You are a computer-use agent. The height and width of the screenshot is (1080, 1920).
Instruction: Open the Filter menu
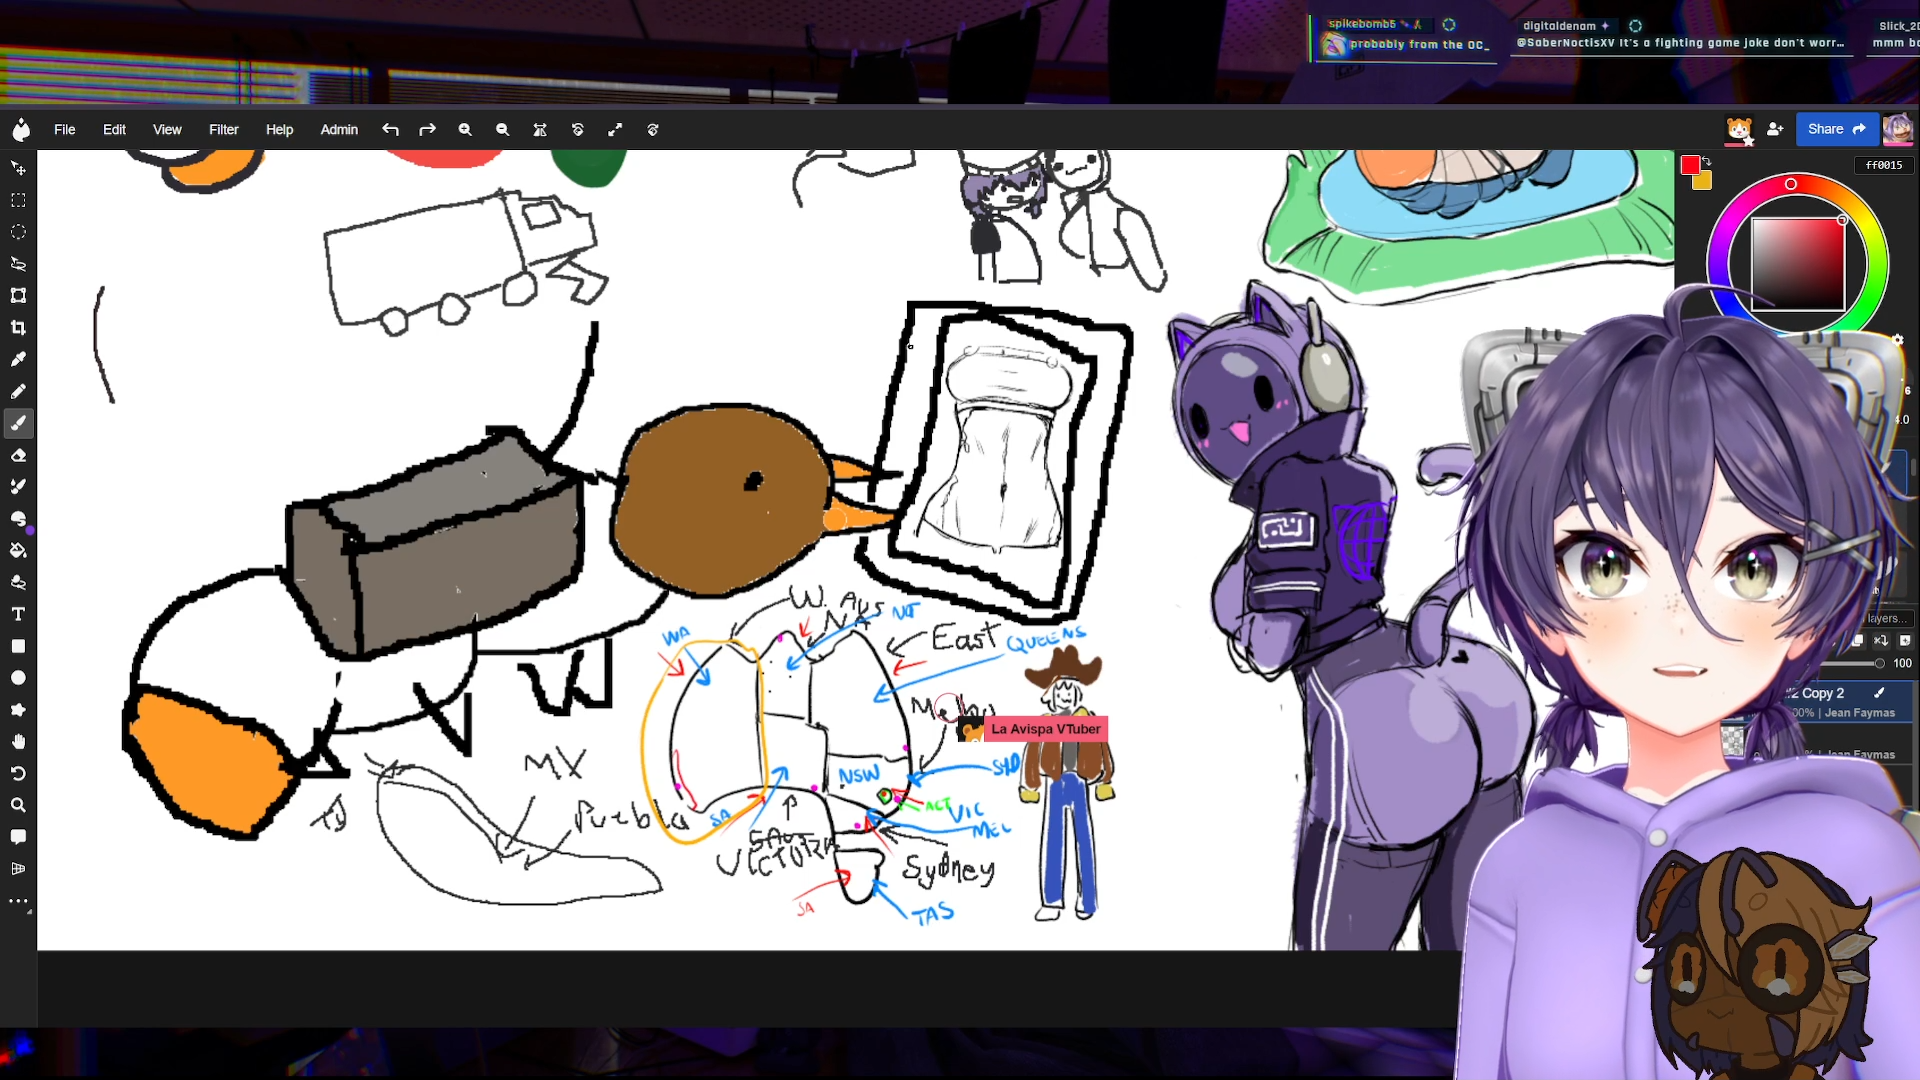pyautogui.click(x=223, y=130)
